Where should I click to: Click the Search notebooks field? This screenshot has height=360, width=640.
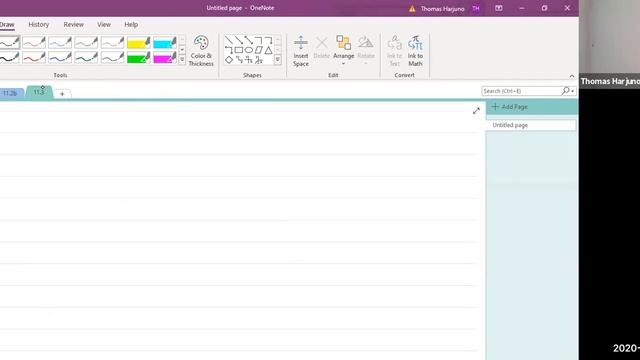click(521, 91)
